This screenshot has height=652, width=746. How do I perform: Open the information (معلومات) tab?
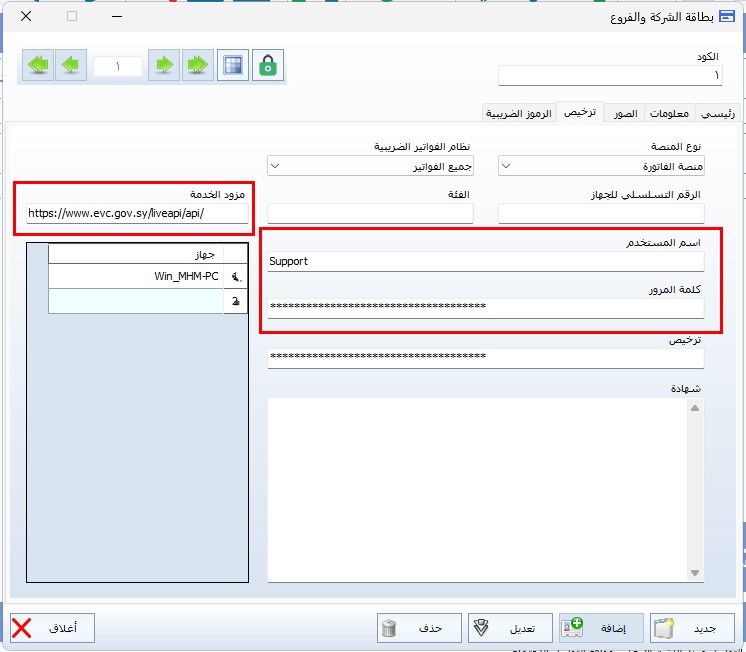click(x=669, y=114)
